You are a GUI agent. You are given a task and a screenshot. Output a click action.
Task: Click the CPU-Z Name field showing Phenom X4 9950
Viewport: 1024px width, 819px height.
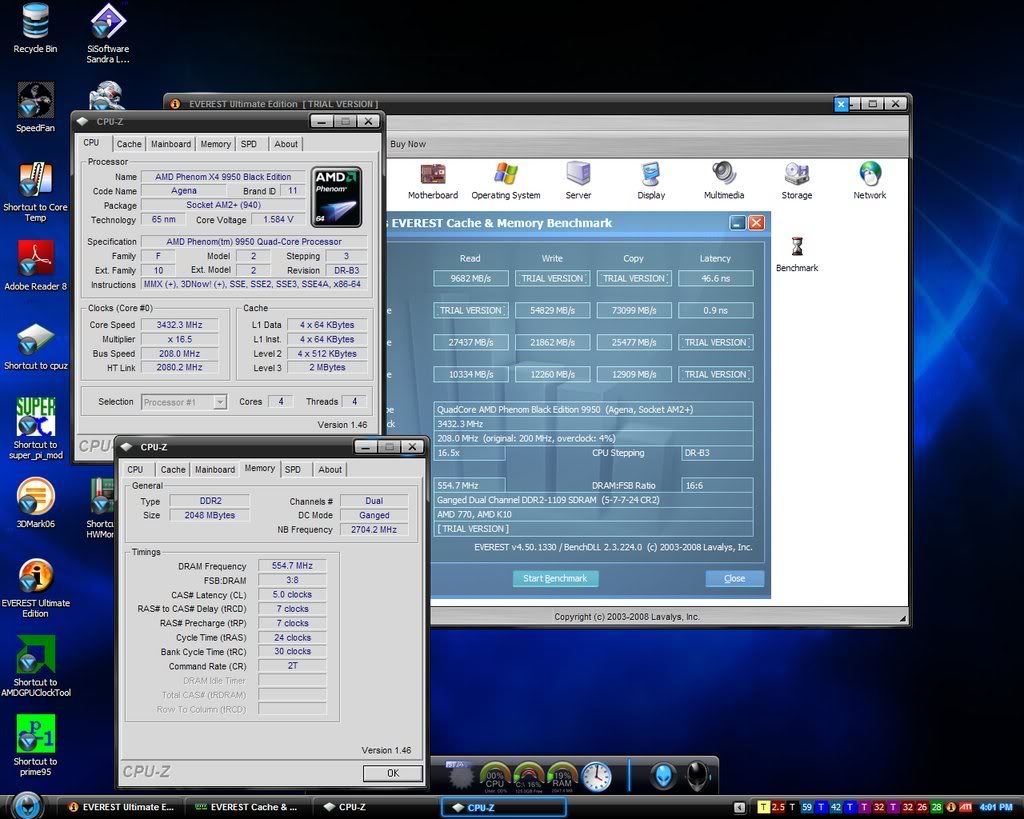point(223,177)
